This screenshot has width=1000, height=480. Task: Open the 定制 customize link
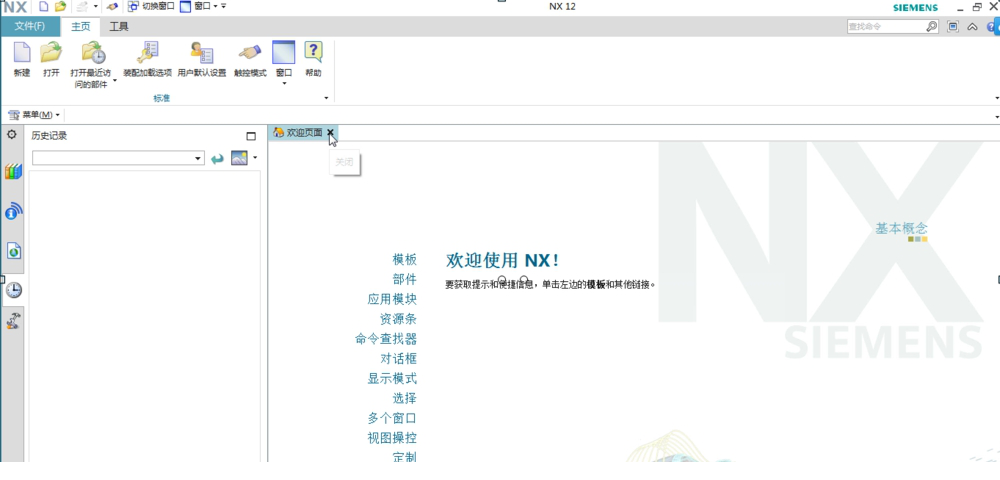coord(404,457)
